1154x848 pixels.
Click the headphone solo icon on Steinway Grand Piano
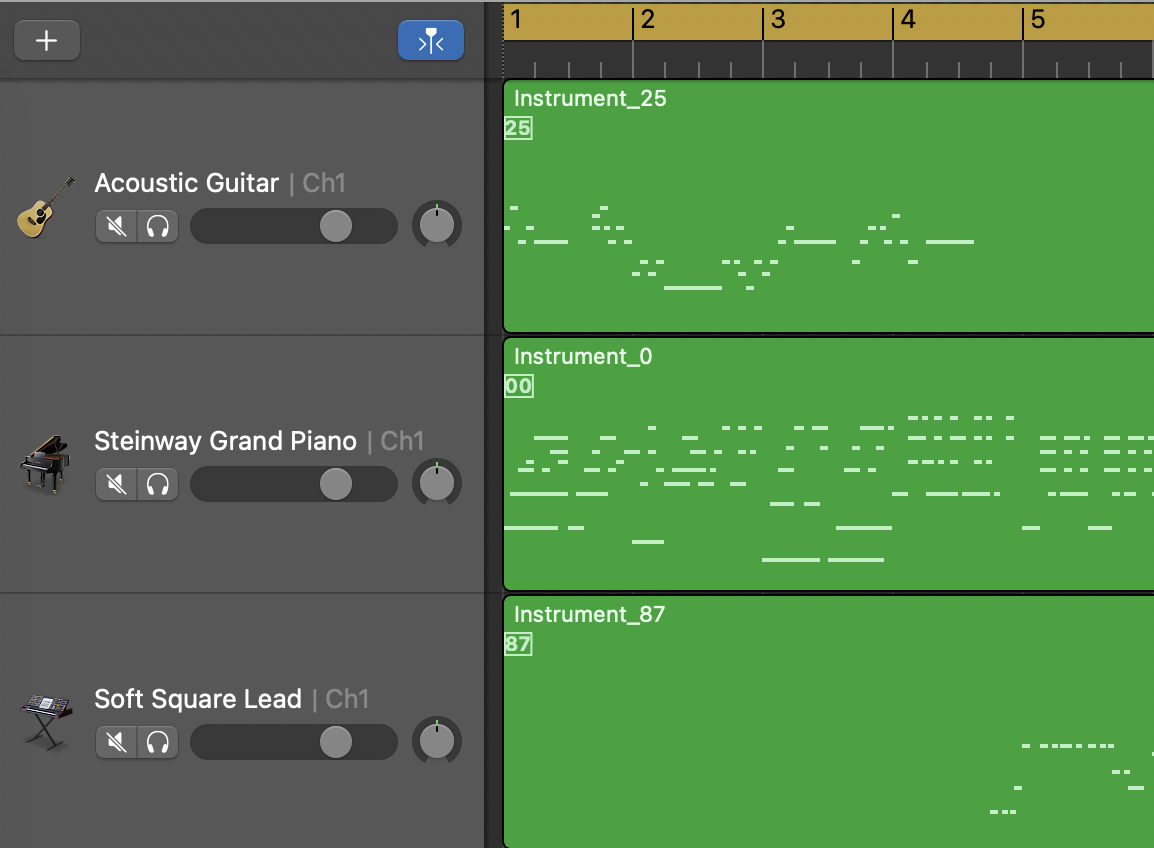tap(157, 484)
